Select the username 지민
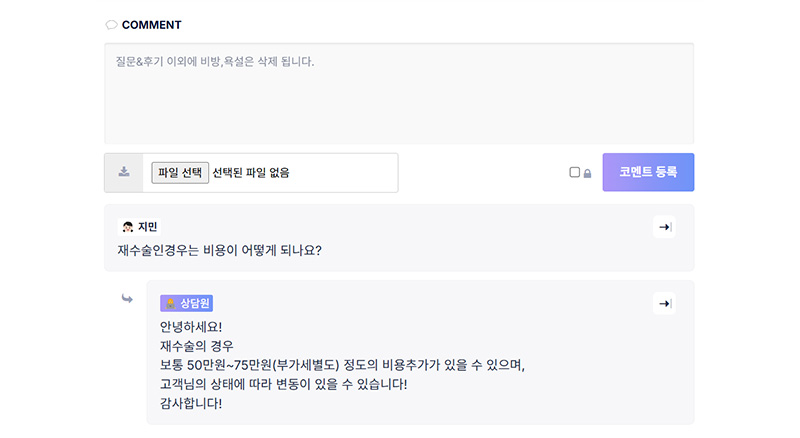Viewport: 800px width, 438px height. point(147,227)
